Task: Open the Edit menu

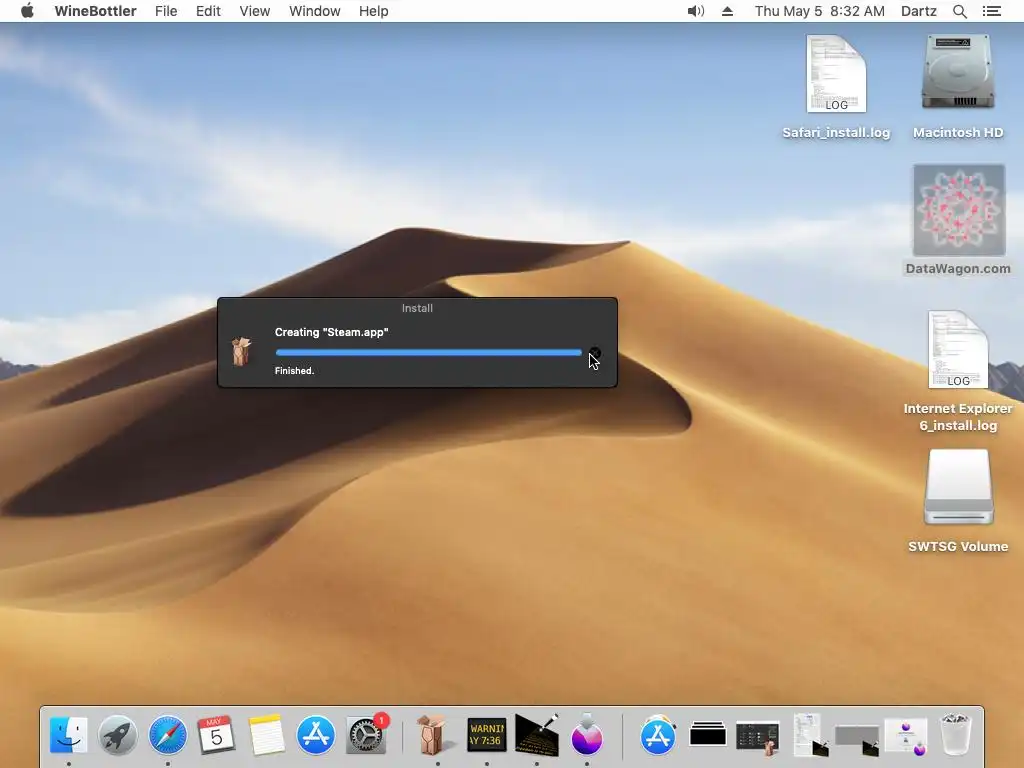Action: (208, 11)
